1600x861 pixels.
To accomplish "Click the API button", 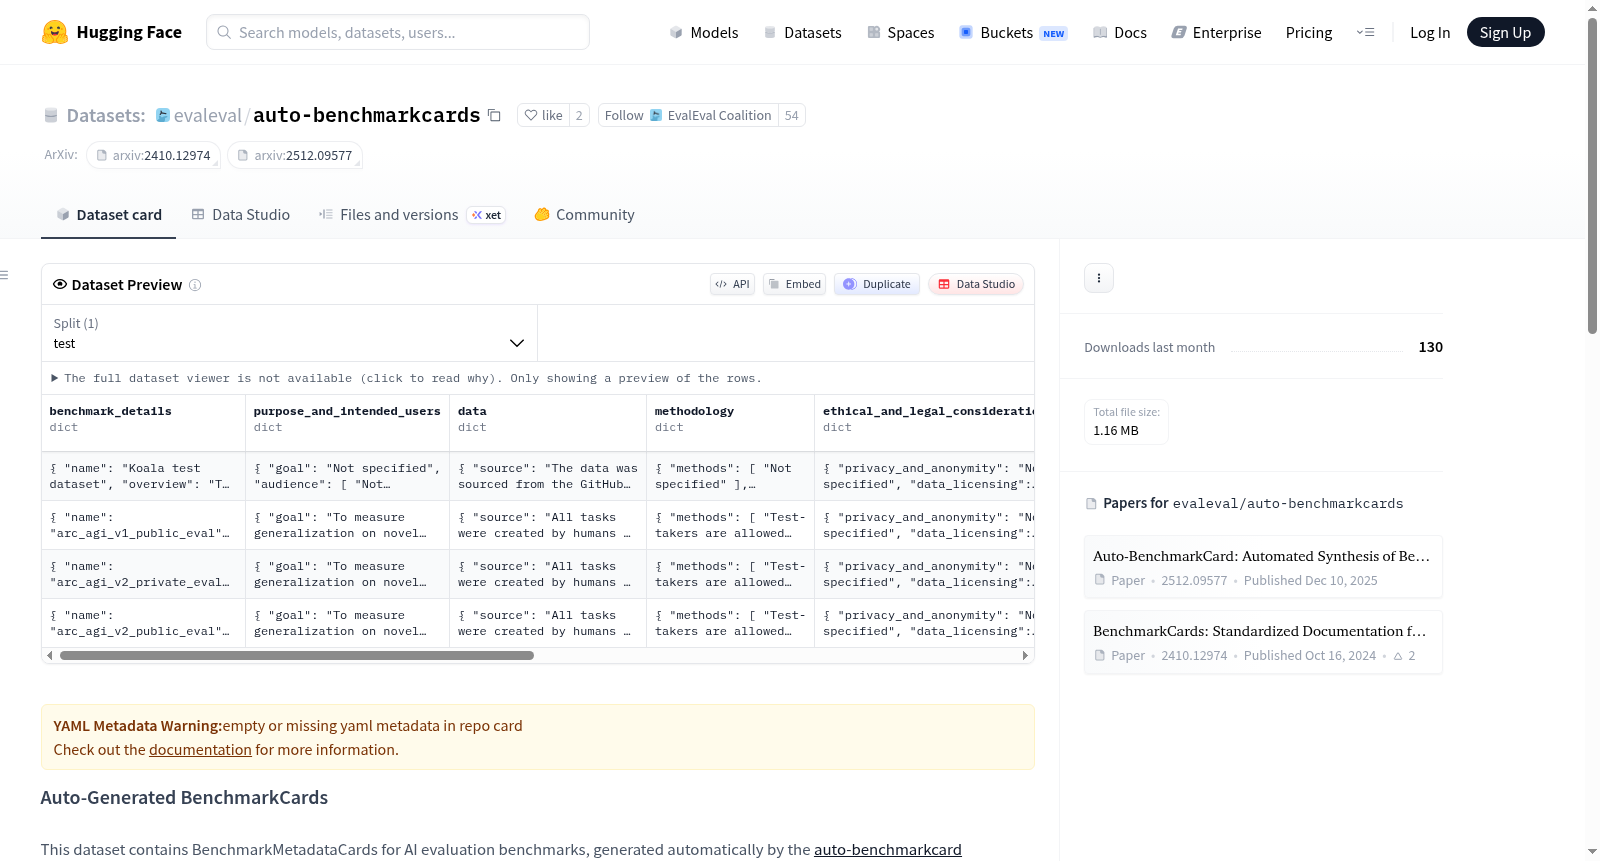I will (x=732, y=284).
